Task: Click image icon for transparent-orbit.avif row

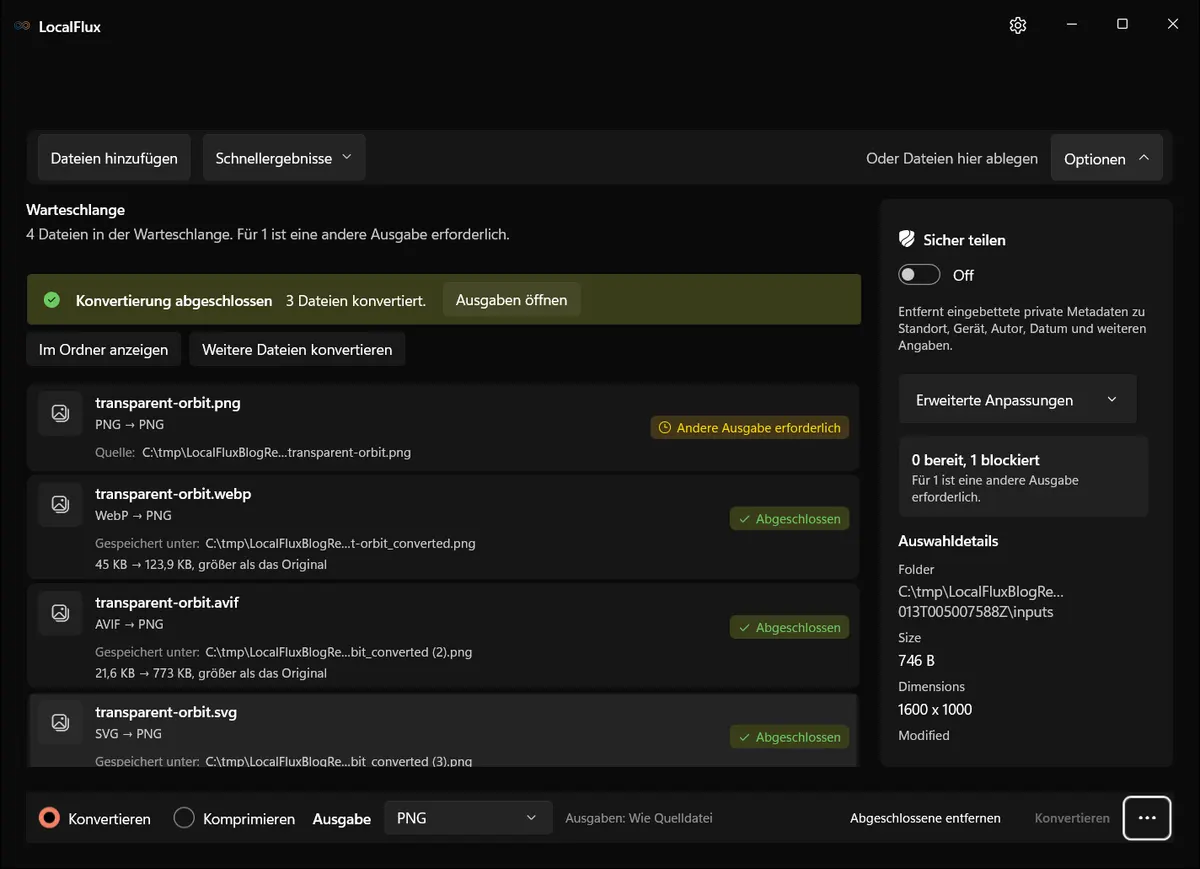Action: [x=60, y=613]
